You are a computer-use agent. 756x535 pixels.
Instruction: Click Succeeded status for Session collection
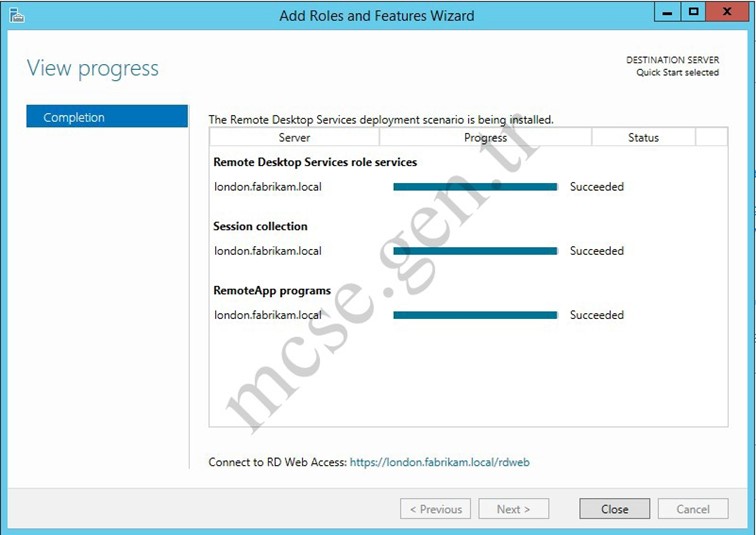tap(597, 251)
